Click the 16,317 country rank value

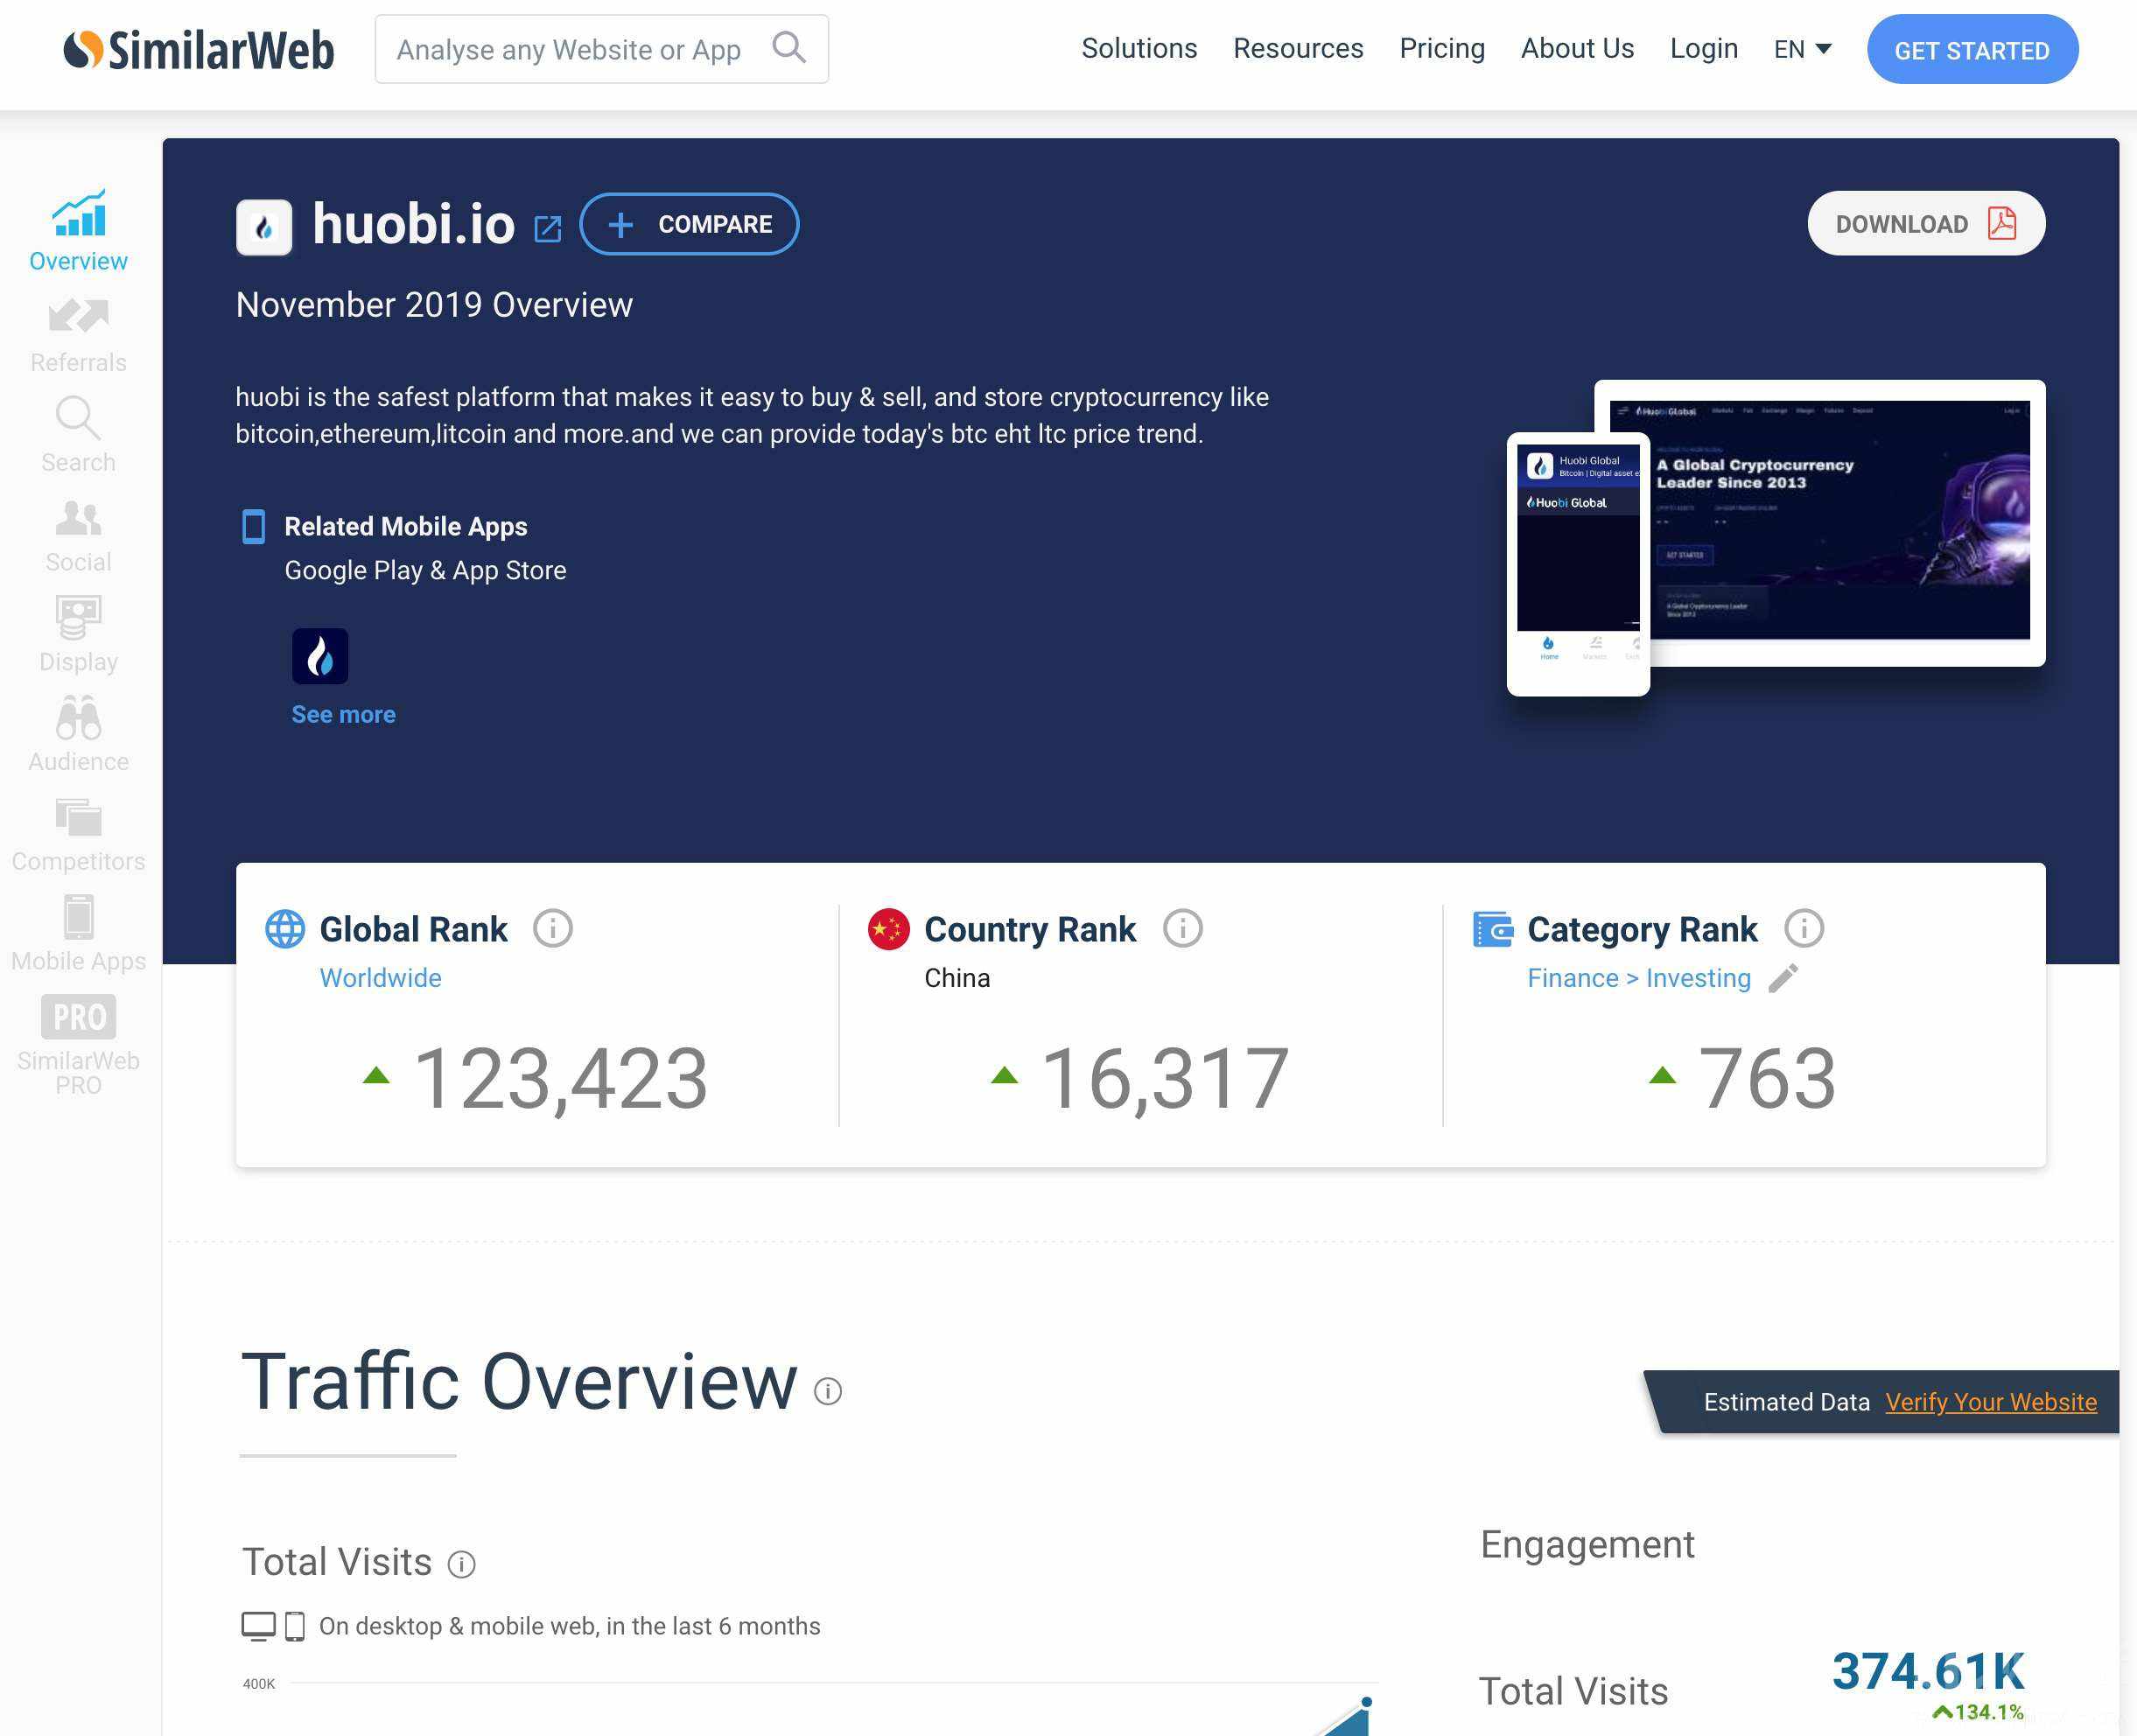point(1165,1078)
